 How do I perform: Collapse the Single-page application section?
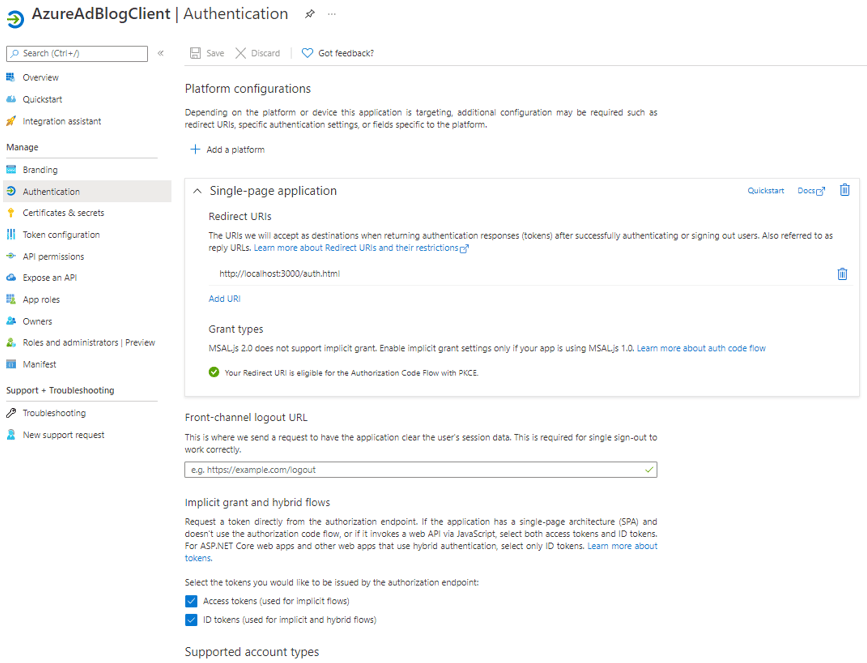[x=197, y=191]
